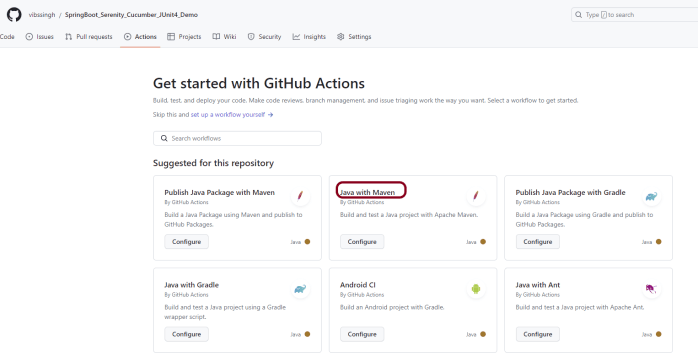This screenshot has width=698, height=362.
Task: Open the GitHub home logo
Action: point(14,14)
